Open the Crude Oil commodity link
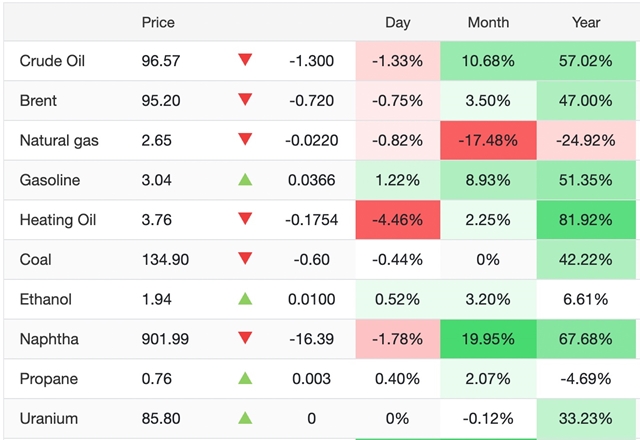The width and height of the screenshot is (640, 440). (52, 61)
